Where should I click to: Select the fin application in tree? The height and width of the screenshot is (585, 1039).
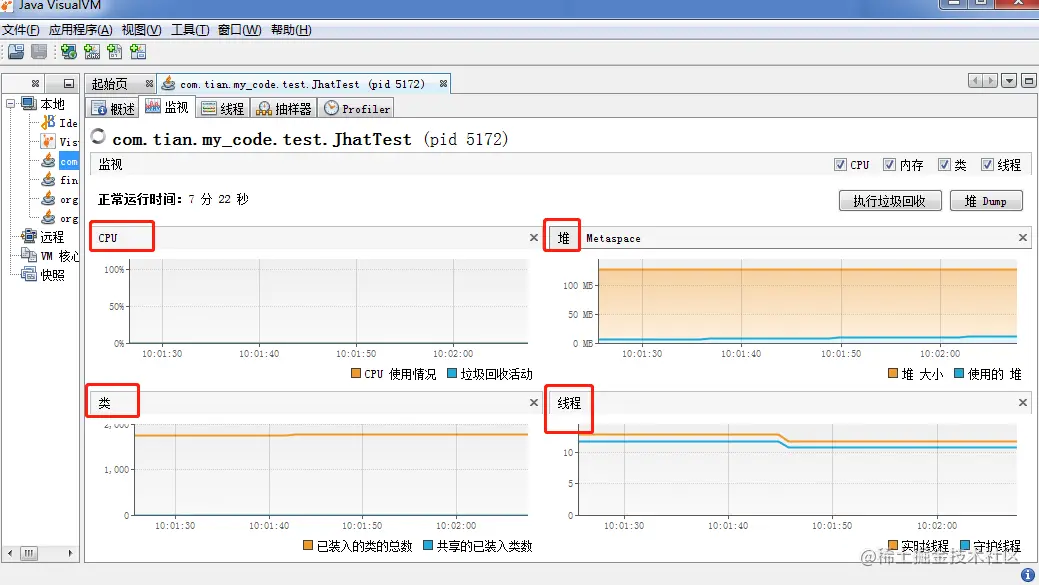(x=60, y=180)
